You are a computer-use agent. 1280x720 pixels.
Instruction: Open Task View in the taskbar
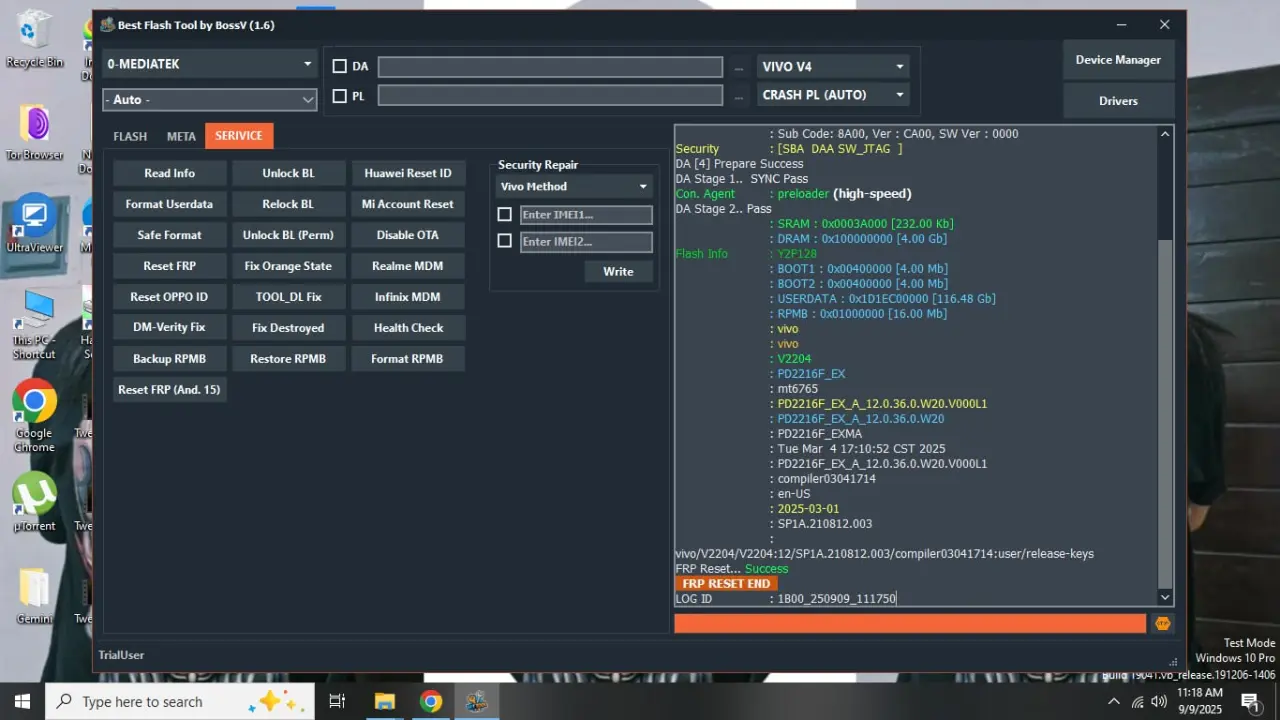(337, 701)
